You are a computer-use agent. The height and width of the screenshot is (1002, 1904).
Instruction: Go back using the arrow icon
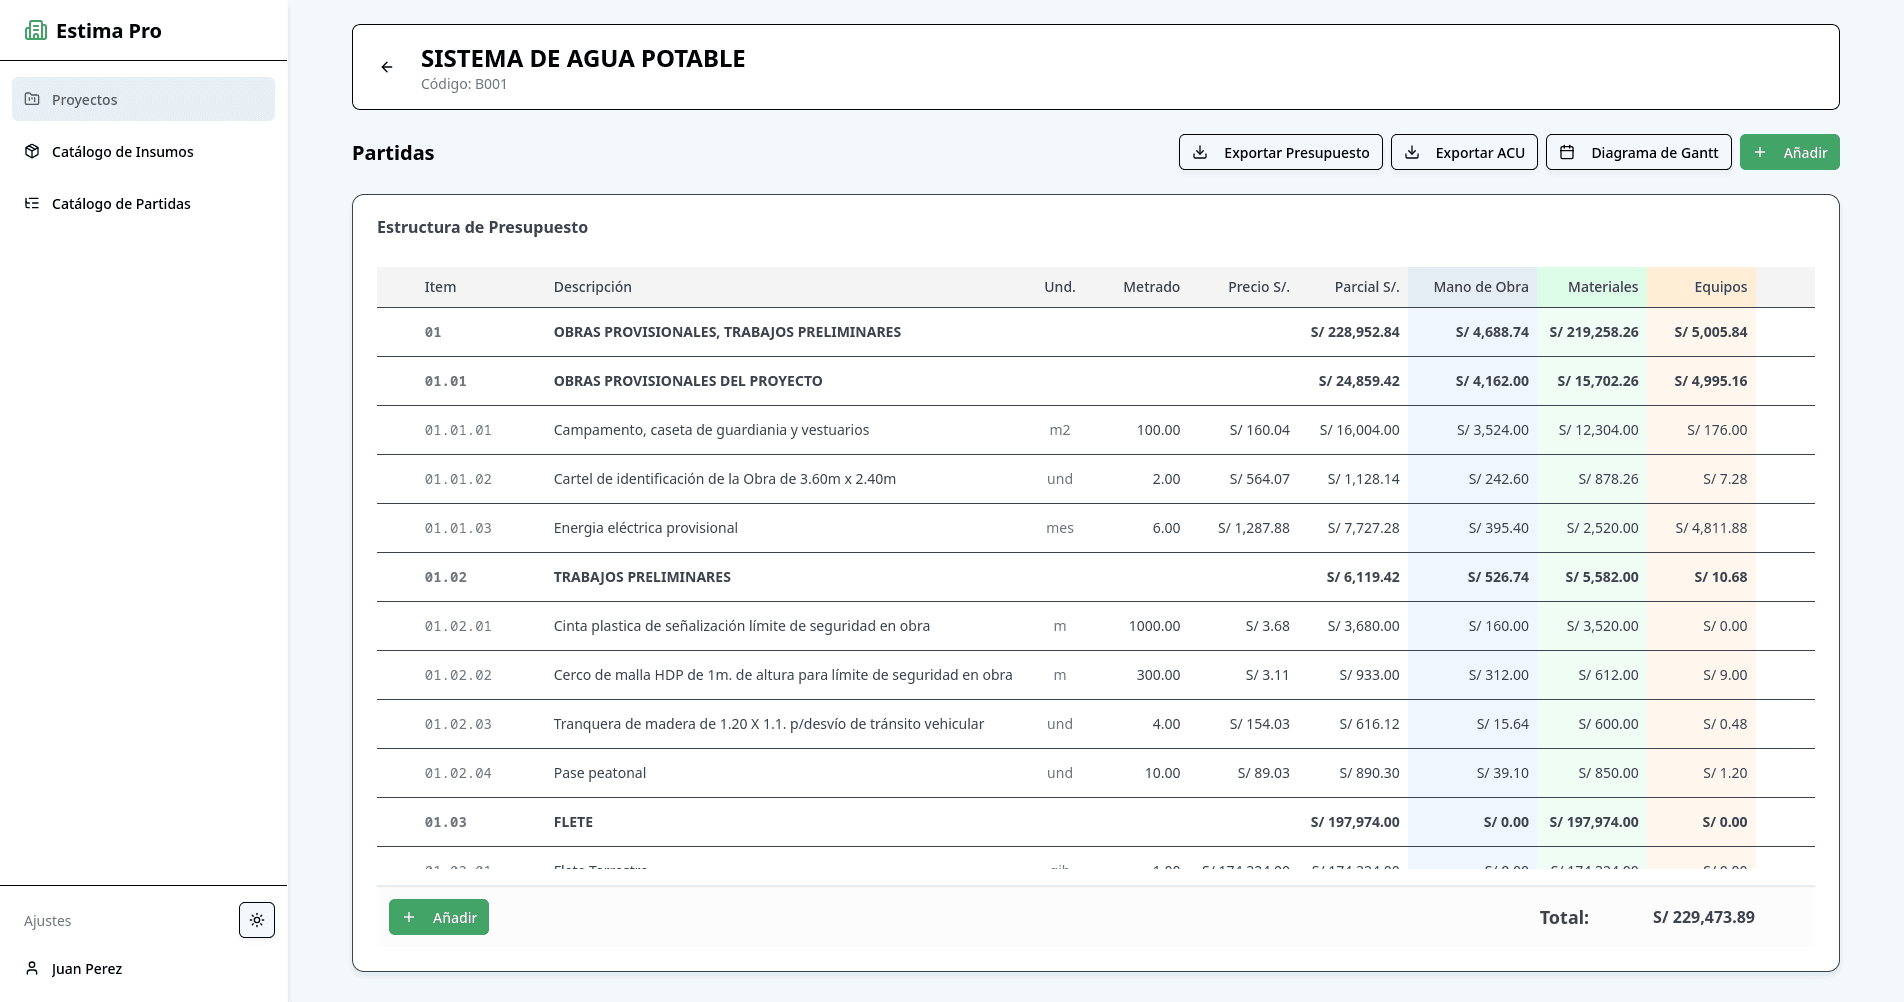(387, 67)
